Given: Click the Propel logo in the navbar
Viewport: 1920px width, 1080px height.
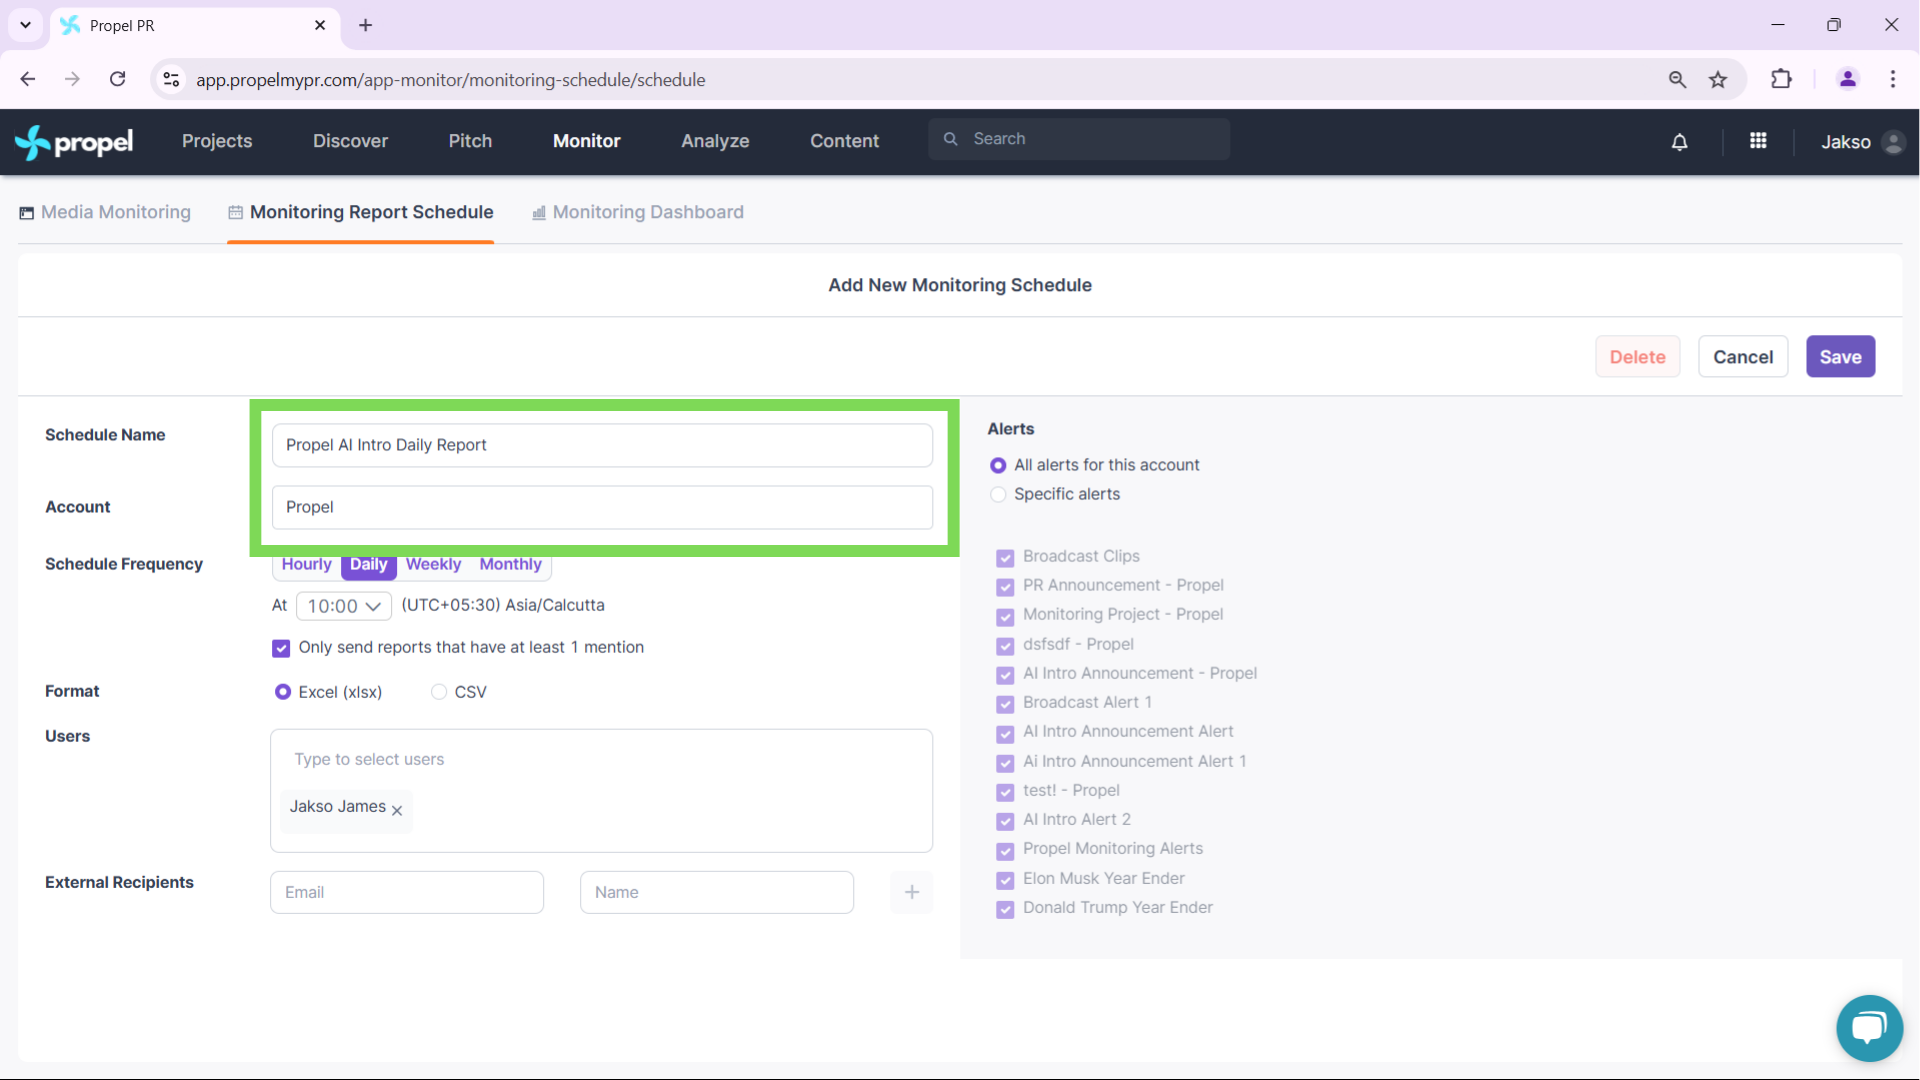Looking at the screenshot, I should point(74,142).
